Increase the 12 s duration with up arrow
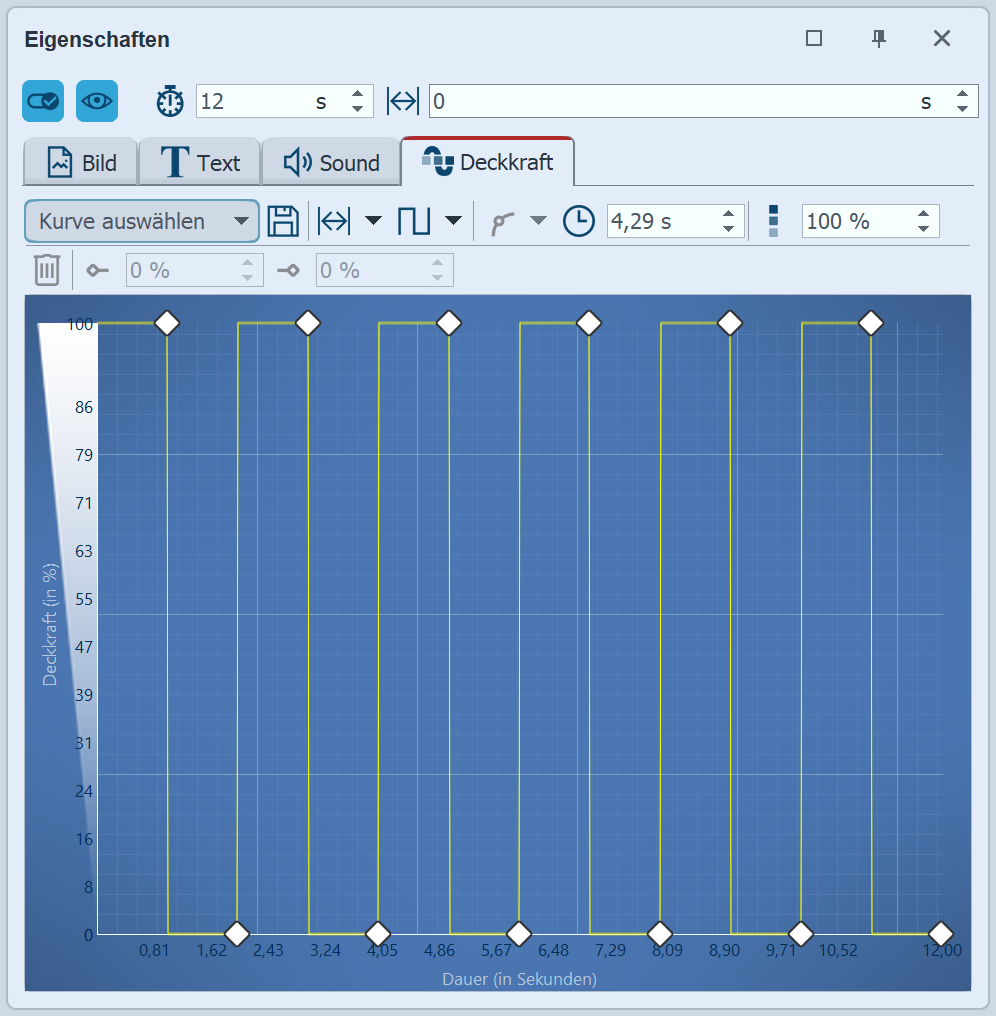This screenshot has height=1016, width=996. click(x=357, y=94)
